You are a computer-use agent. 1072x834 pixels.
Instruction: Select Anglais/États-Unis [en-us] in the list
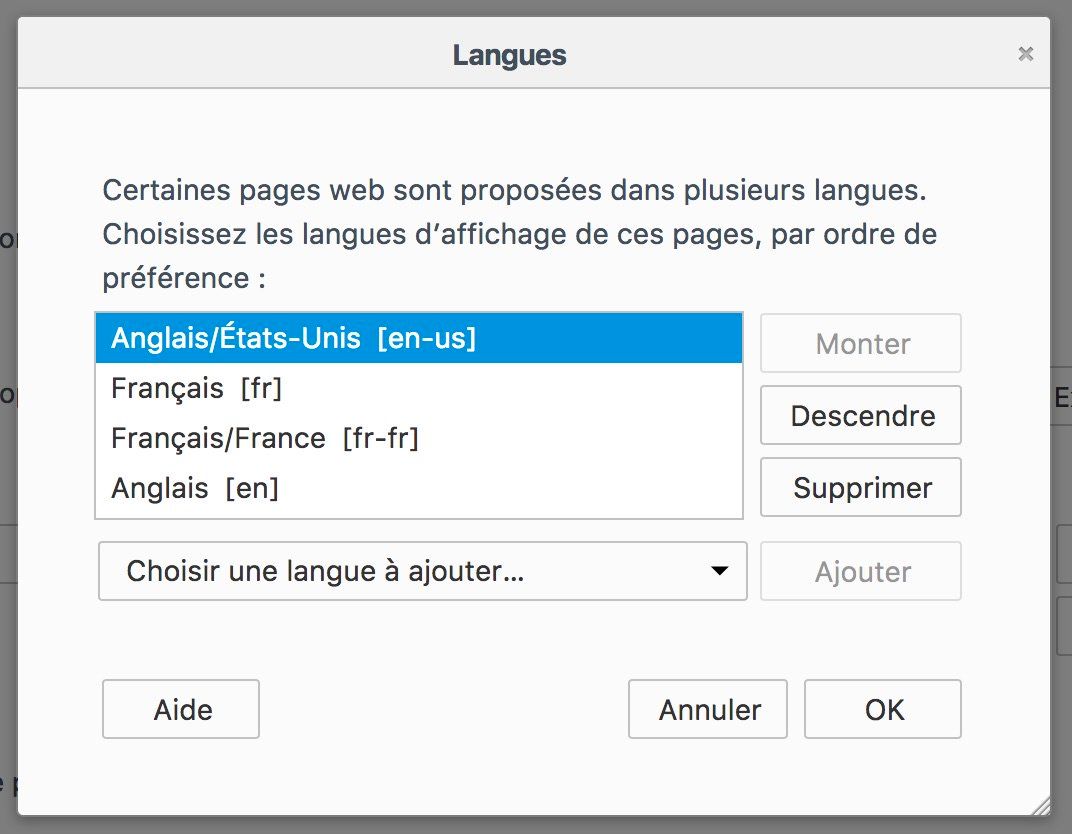[x=418, y=338]
